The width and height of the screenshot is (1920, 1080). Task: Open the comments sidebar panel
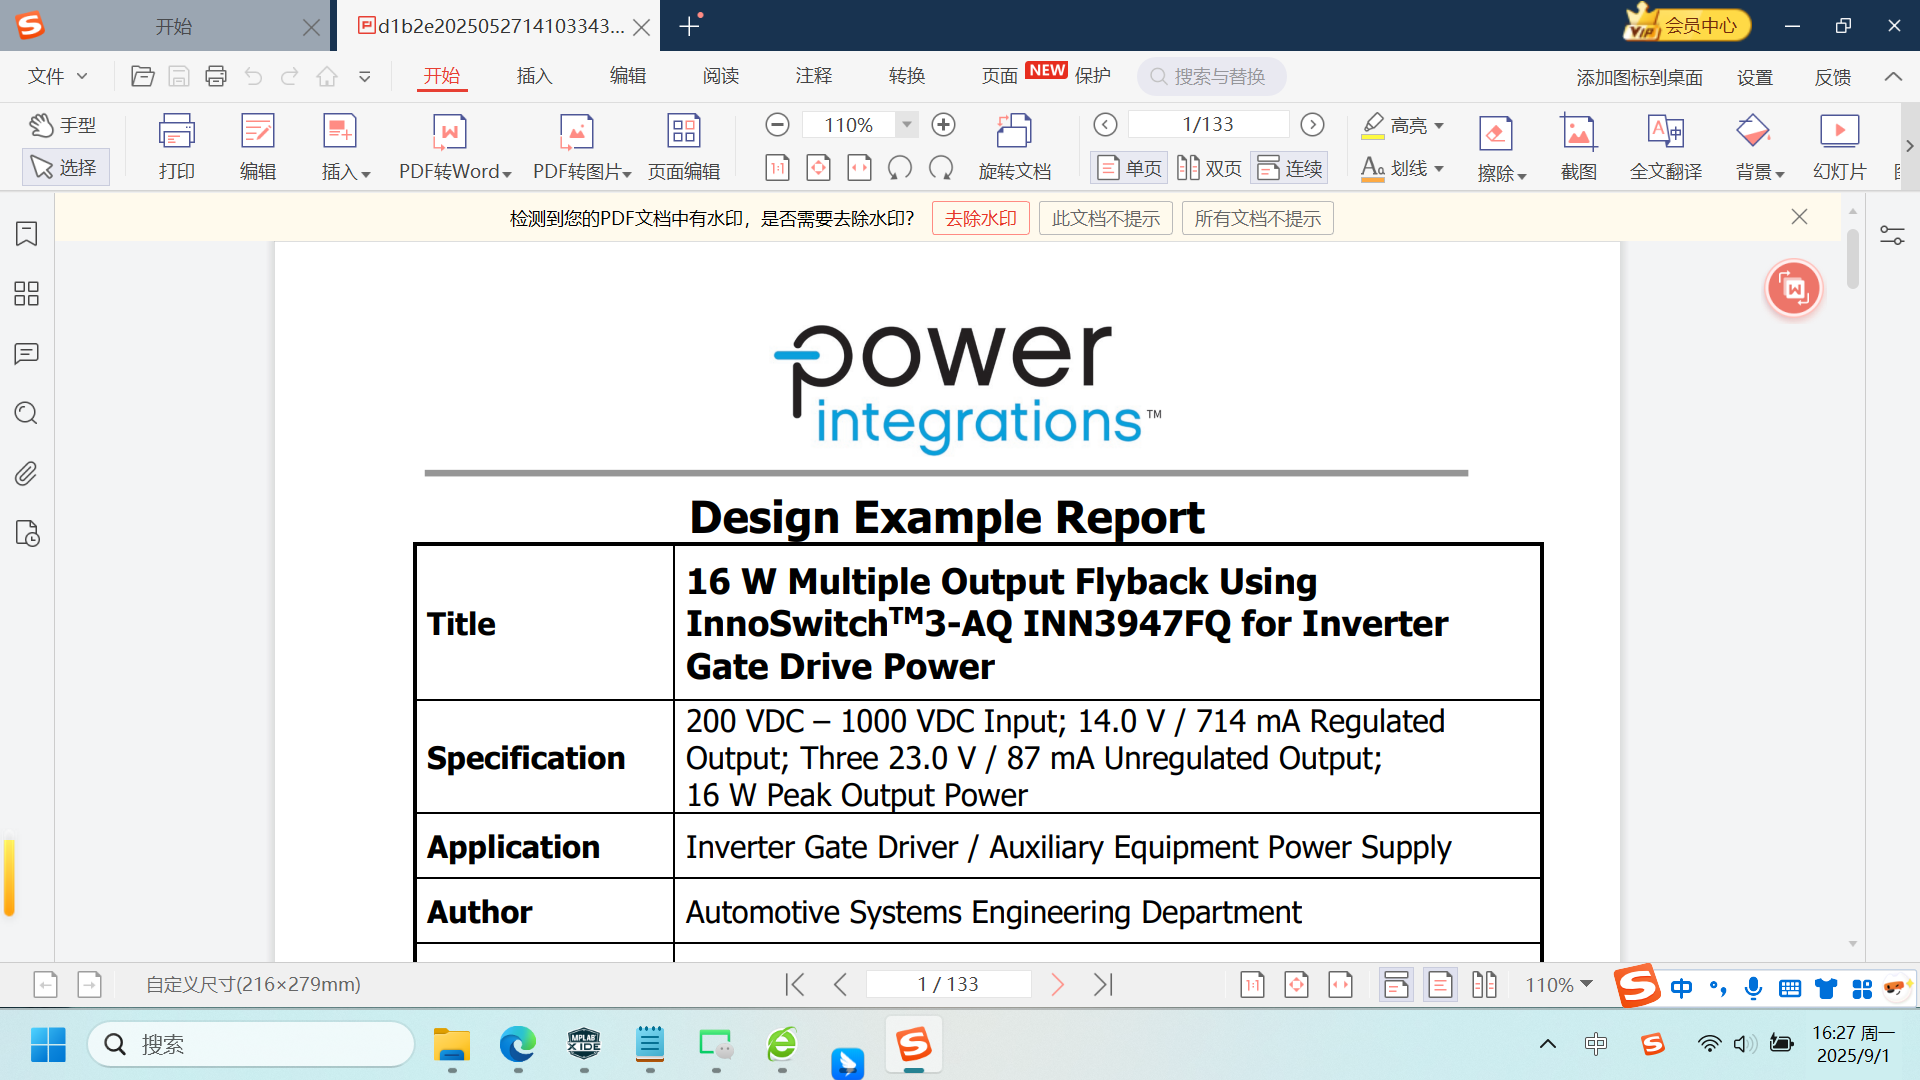point(27,354)
